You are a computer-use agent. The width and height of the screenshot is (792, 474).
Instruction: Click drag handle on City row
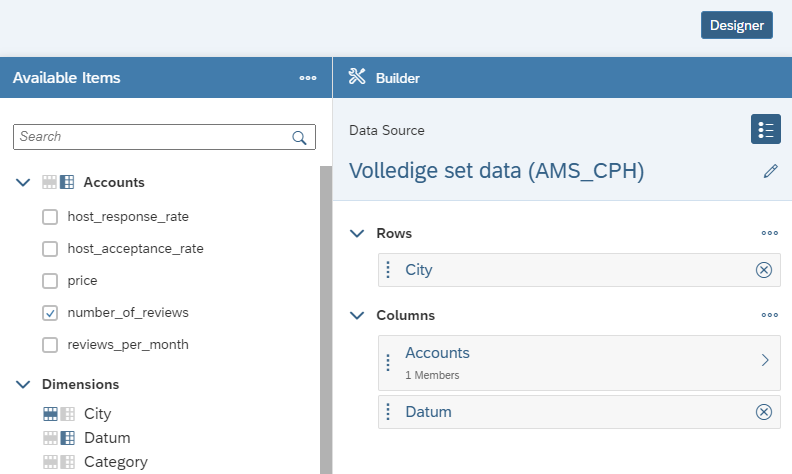click(388, 270)
